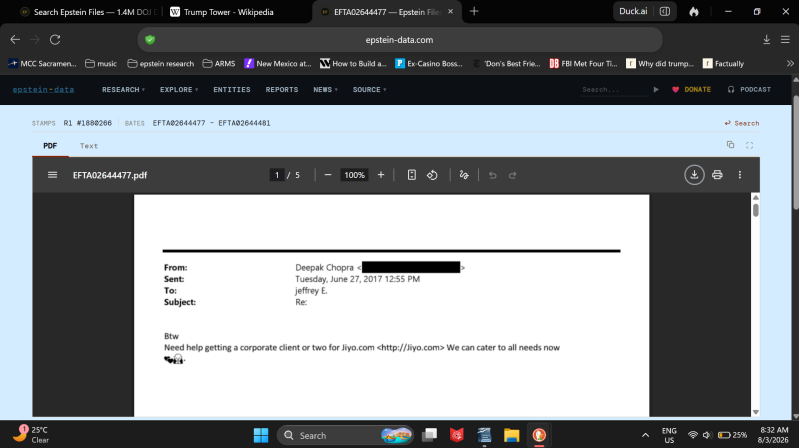Click the search submit arrow icon
The width and height of the screenshot is (799, 448).
pos(656,90)
